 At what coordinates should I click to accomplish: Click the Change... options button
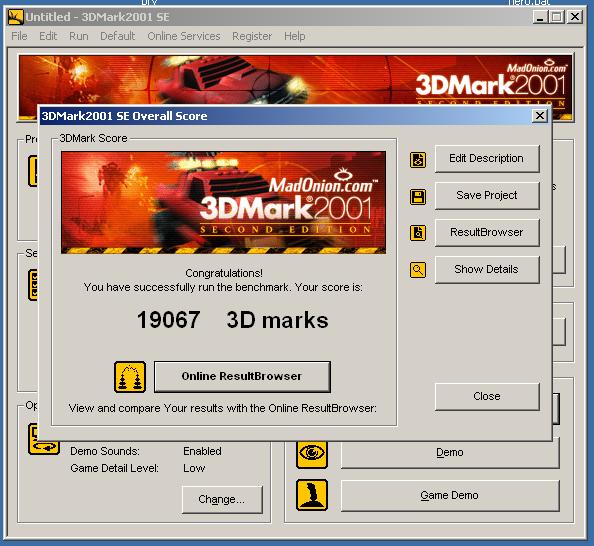pos(222,499)
